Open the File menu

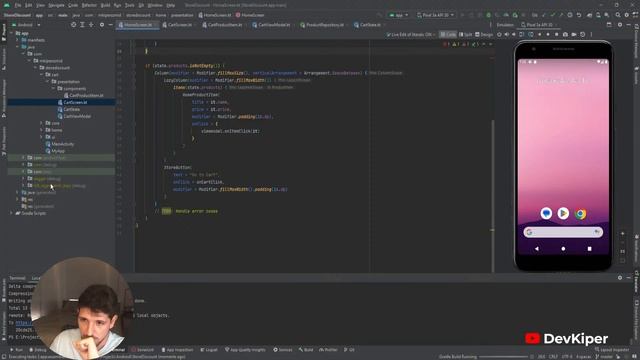click(18, 5)
